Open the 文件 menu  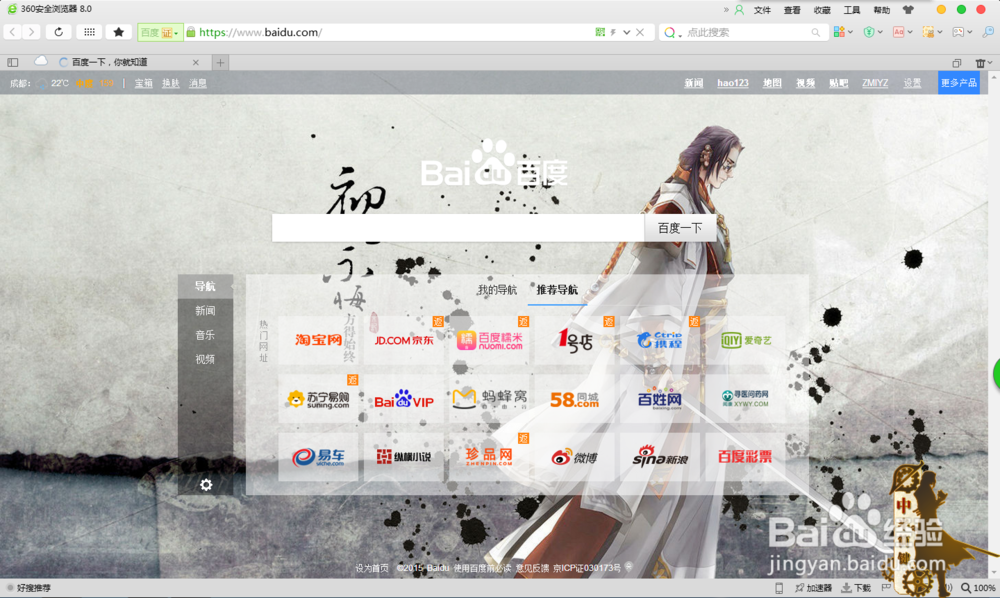pyautogui.click(x=762, y=10)
